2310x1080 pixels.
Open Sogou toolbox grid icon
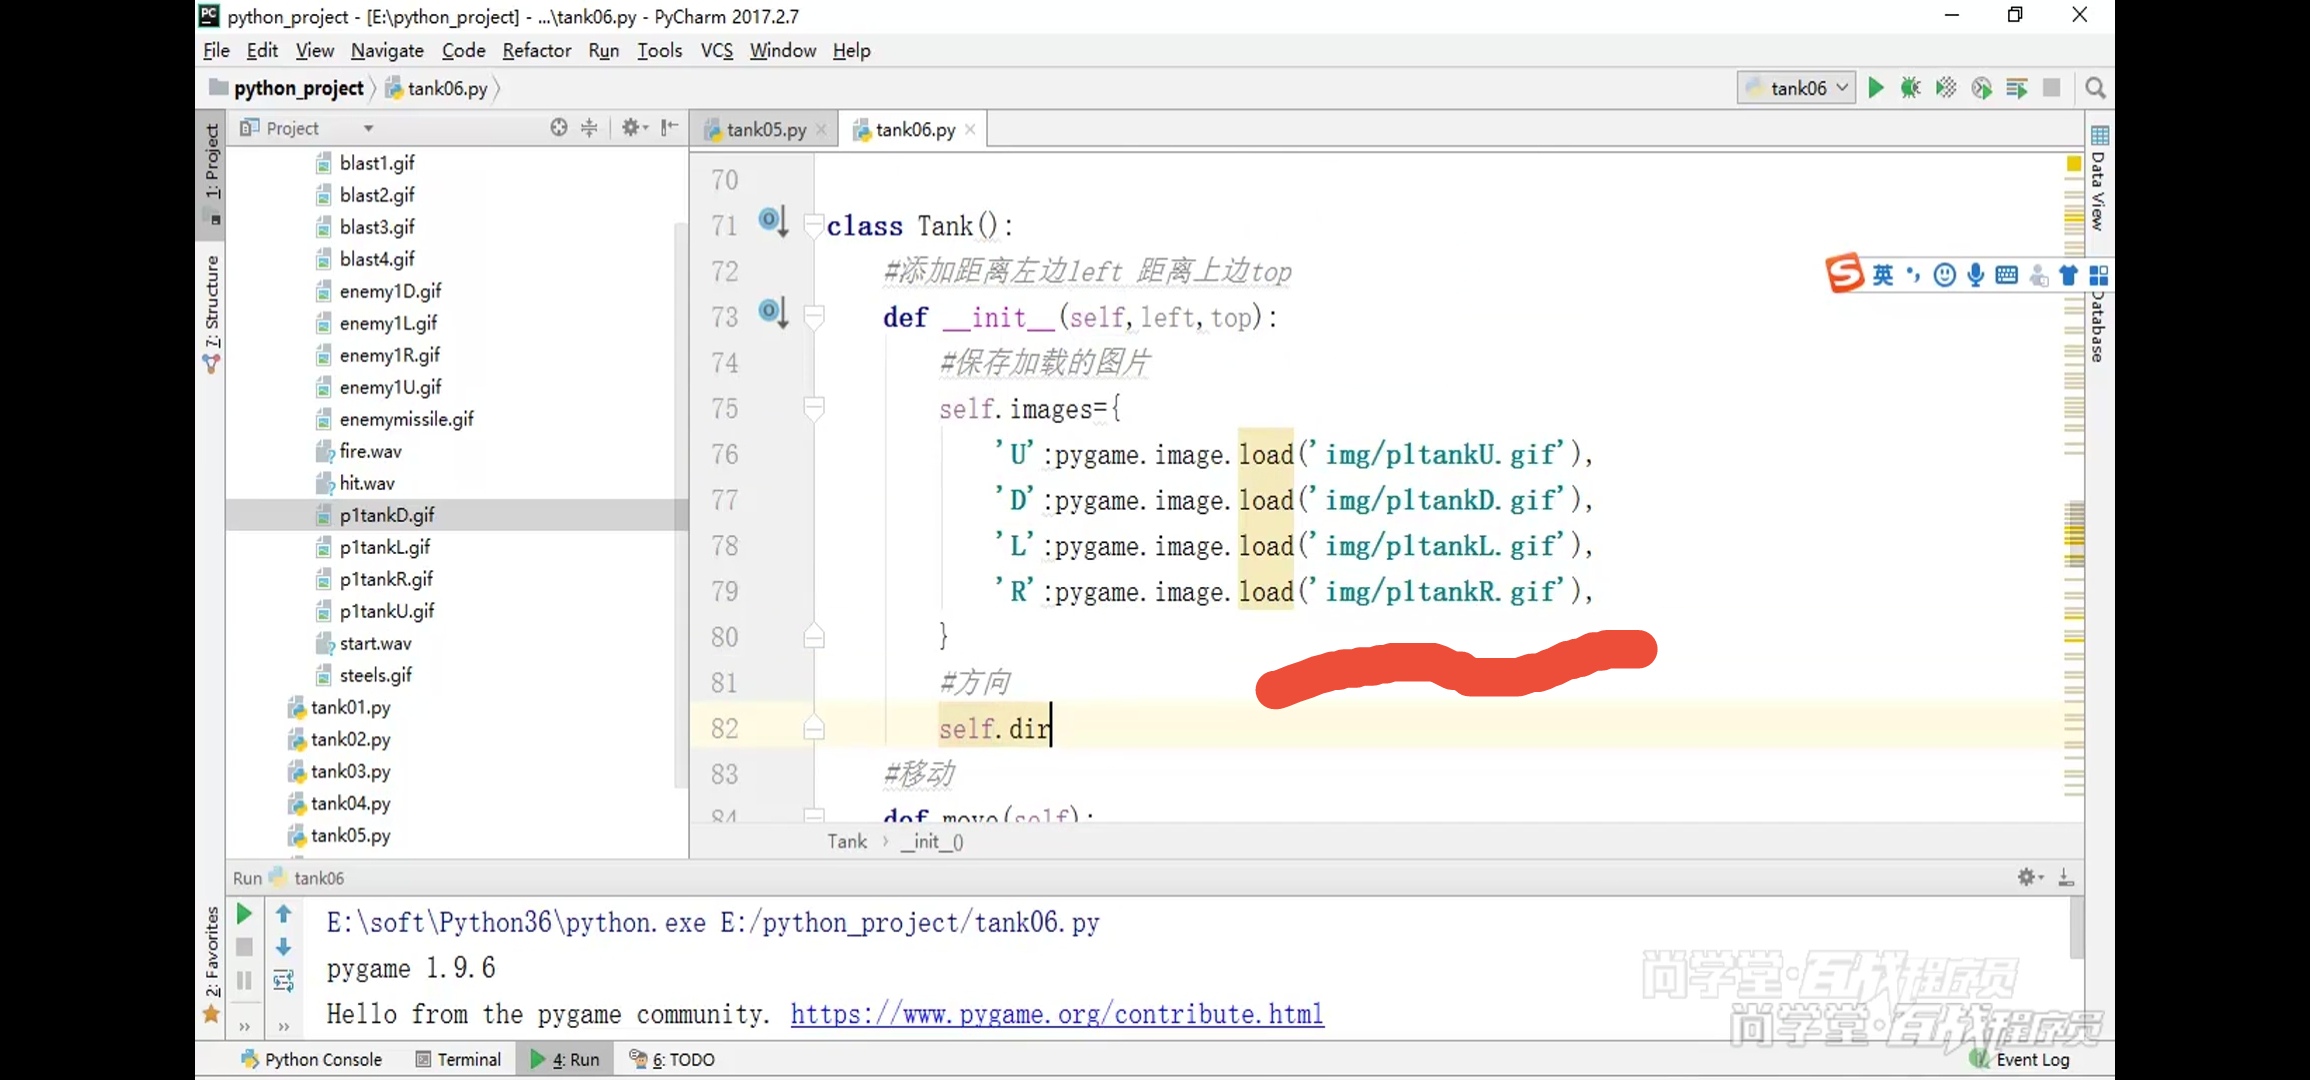click(2099, 275)
